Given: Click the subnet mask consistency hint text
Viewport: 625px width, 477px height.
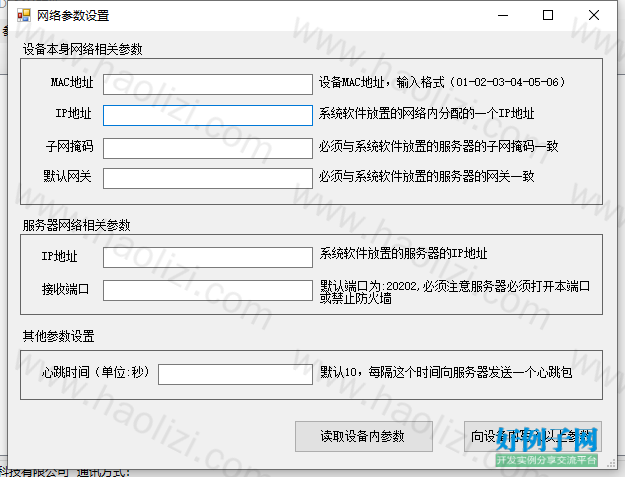Looking at the screenshot, I should [x=438, y=146].
